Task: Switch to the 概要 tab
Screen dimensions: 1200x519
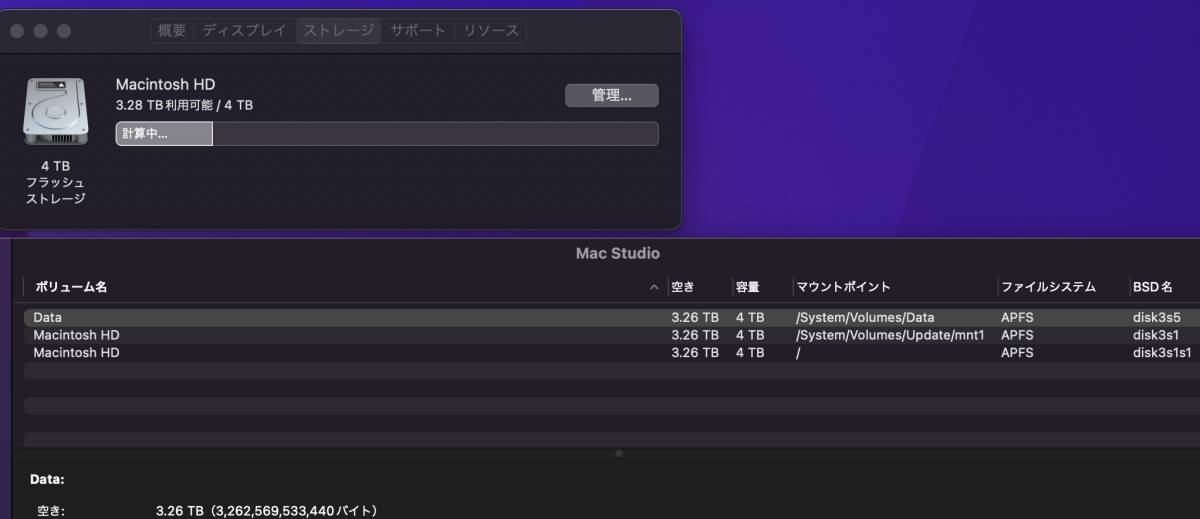Action: (x=172, y=31)
